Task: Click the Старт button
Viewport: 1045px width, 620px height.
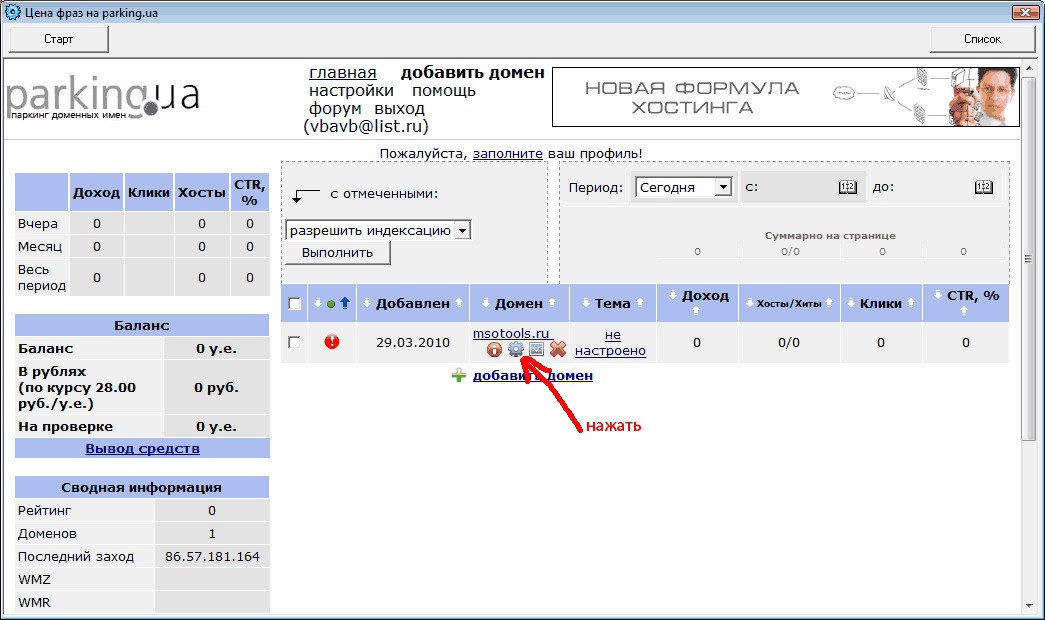Action: tap(59, 39)
